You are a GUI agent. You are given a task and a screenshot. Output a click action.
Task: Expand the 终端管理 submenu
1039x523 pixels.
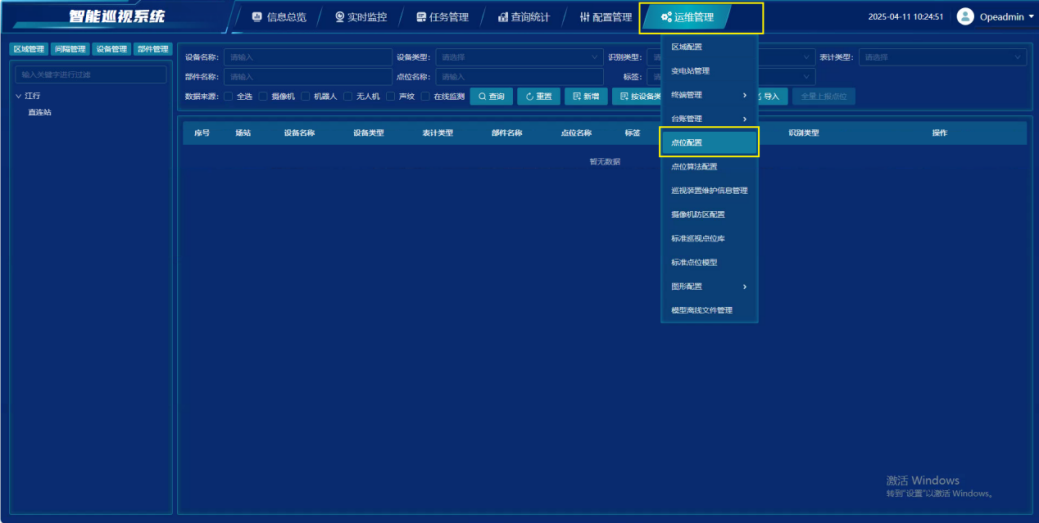pos(709,95)
